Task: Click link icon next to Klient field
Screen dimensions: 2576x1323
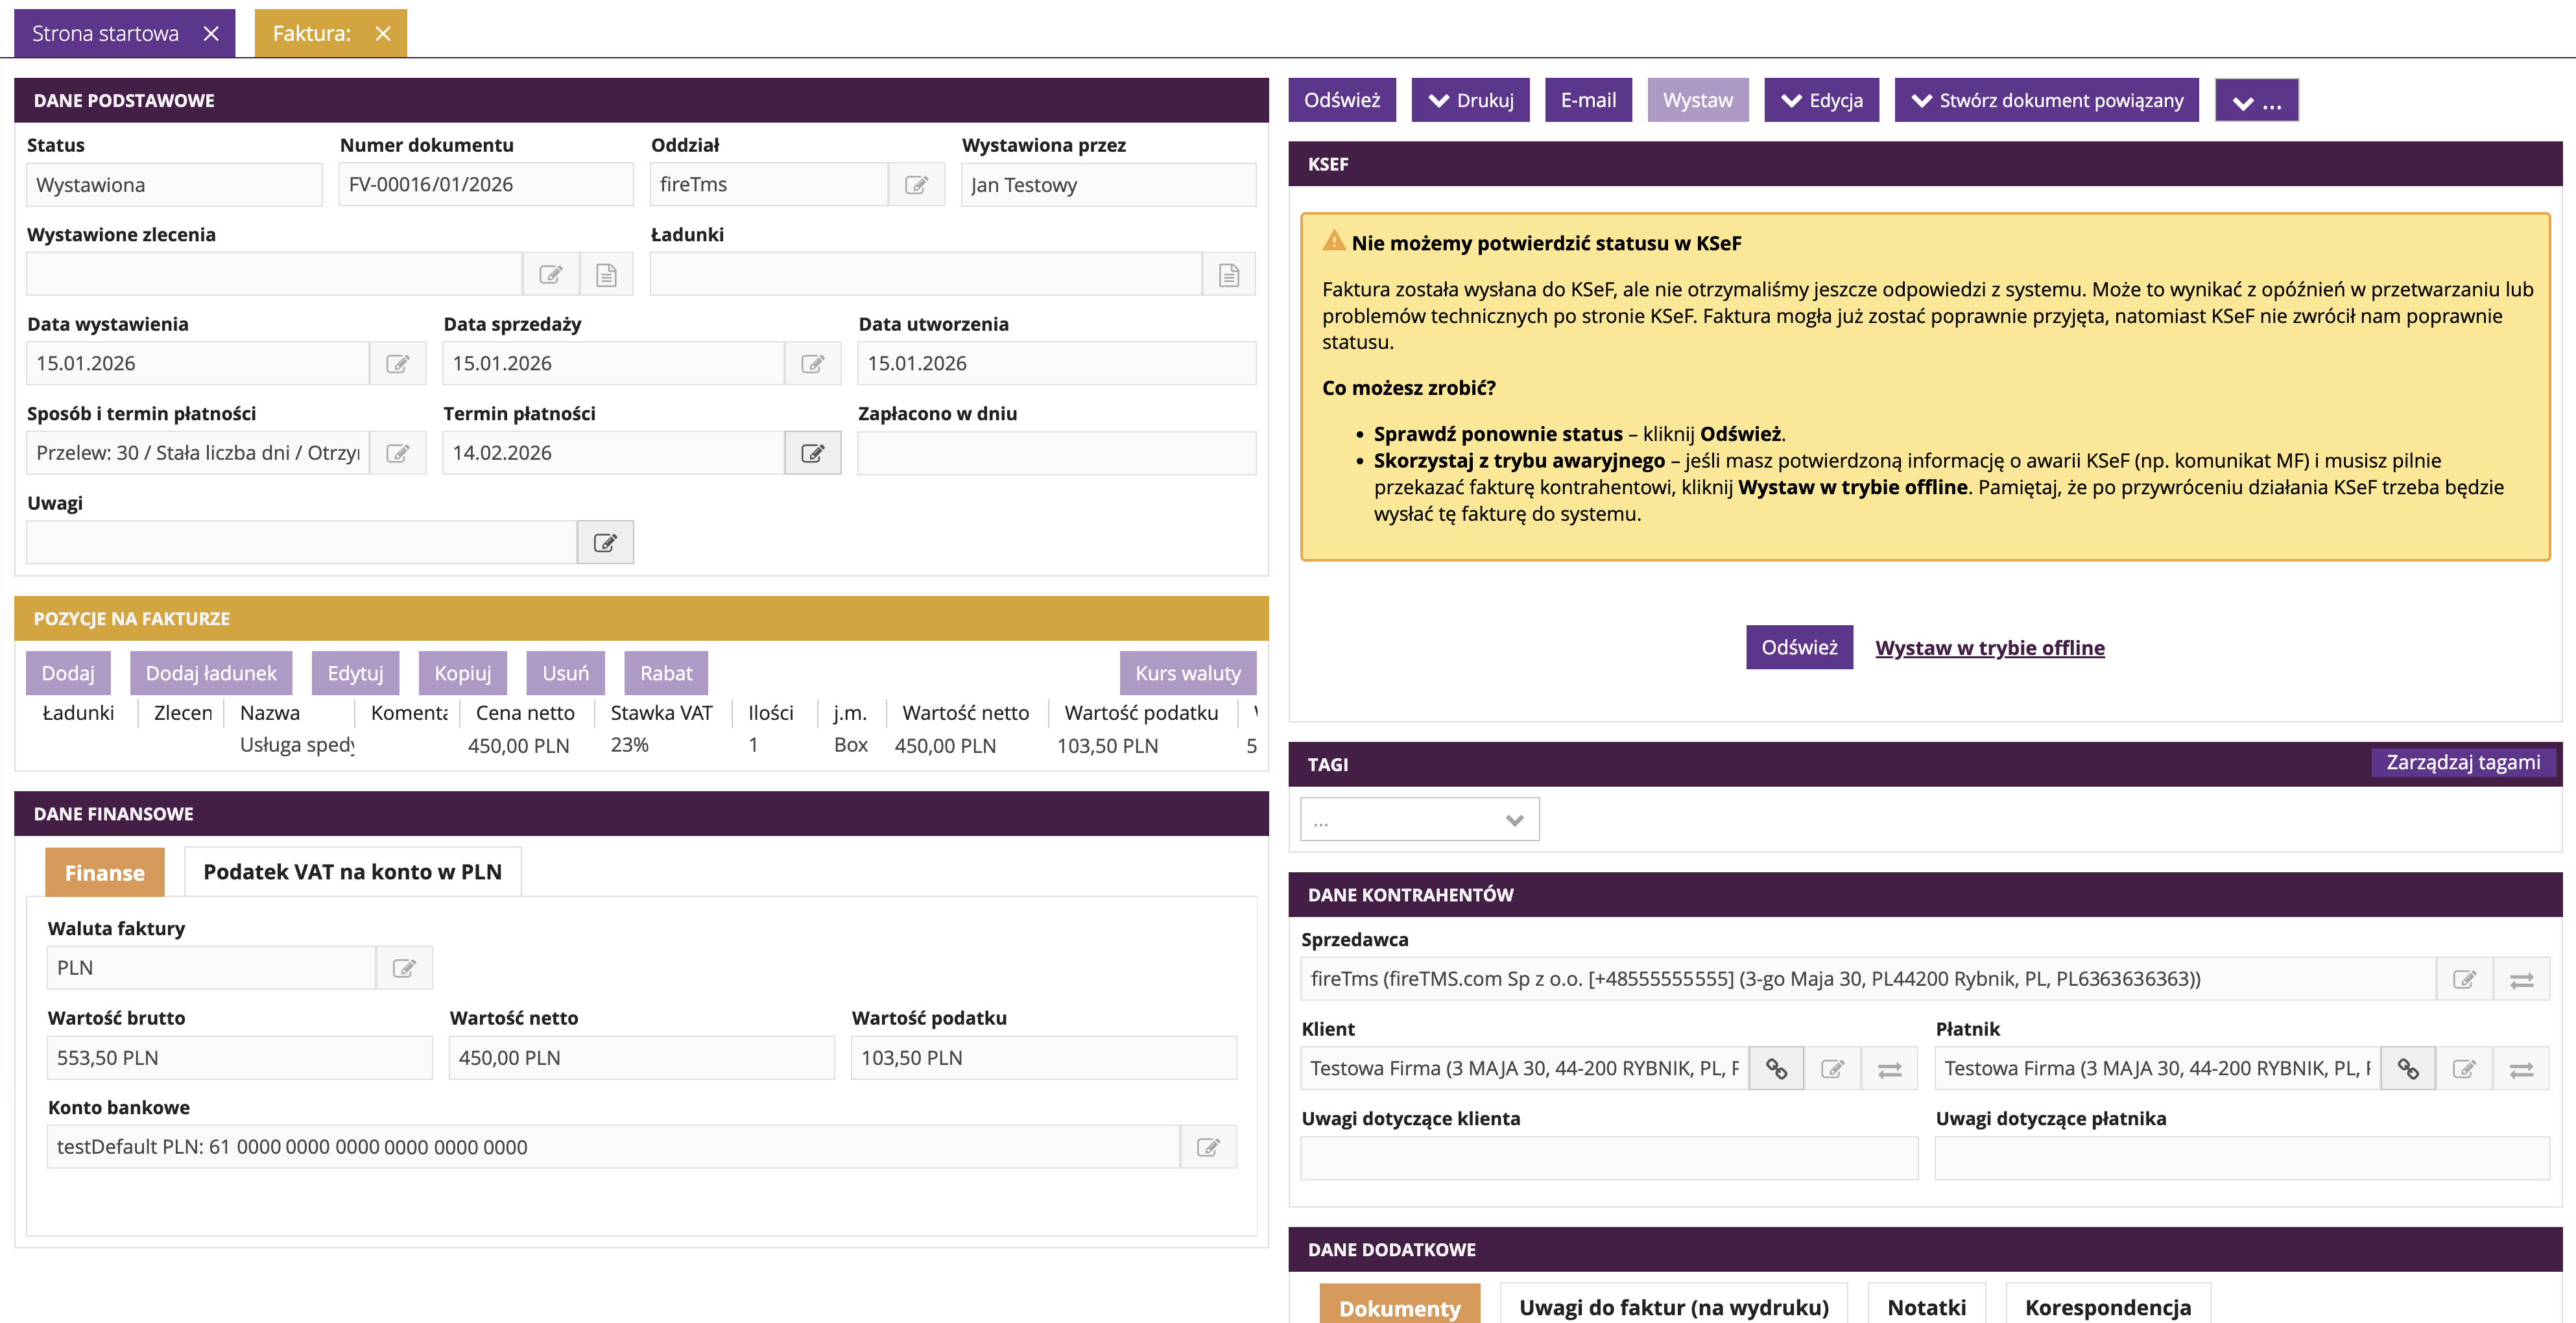Action: [x=1776, y=1069]
